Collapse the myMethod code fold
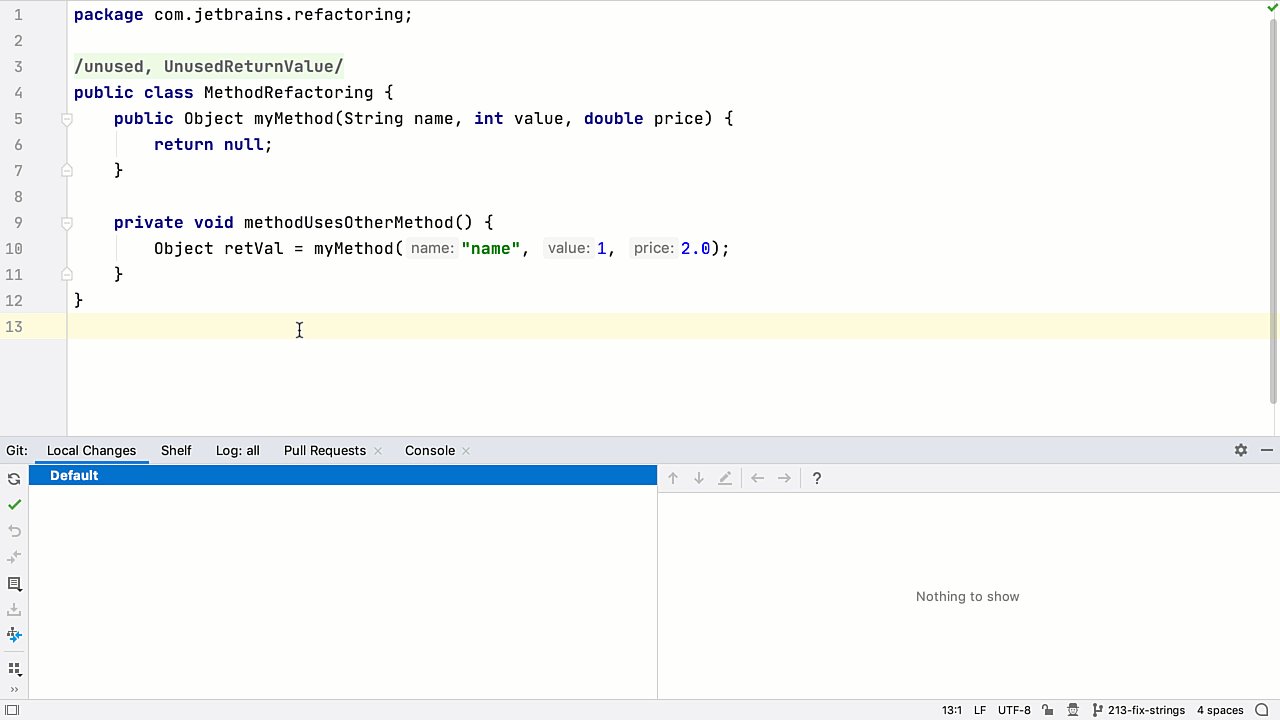Image resolution: width=1280 pixels, height=720 pixels. pos(66,118)
